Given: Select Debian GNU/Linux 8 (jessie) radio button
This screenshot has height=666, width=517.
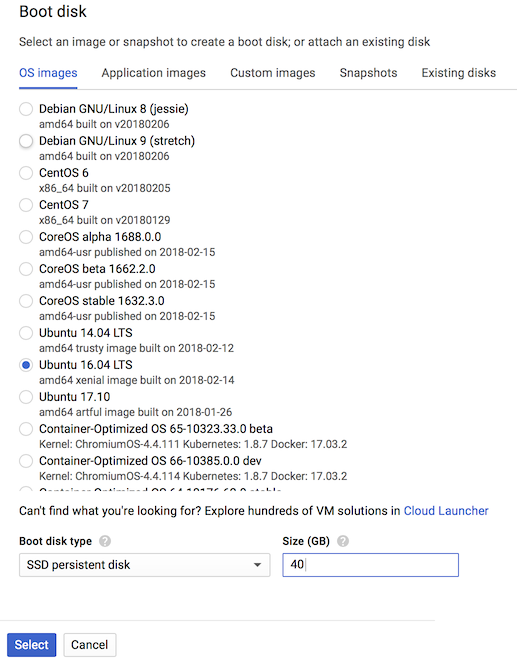Looking at the screenshot, I should point(26,109).
